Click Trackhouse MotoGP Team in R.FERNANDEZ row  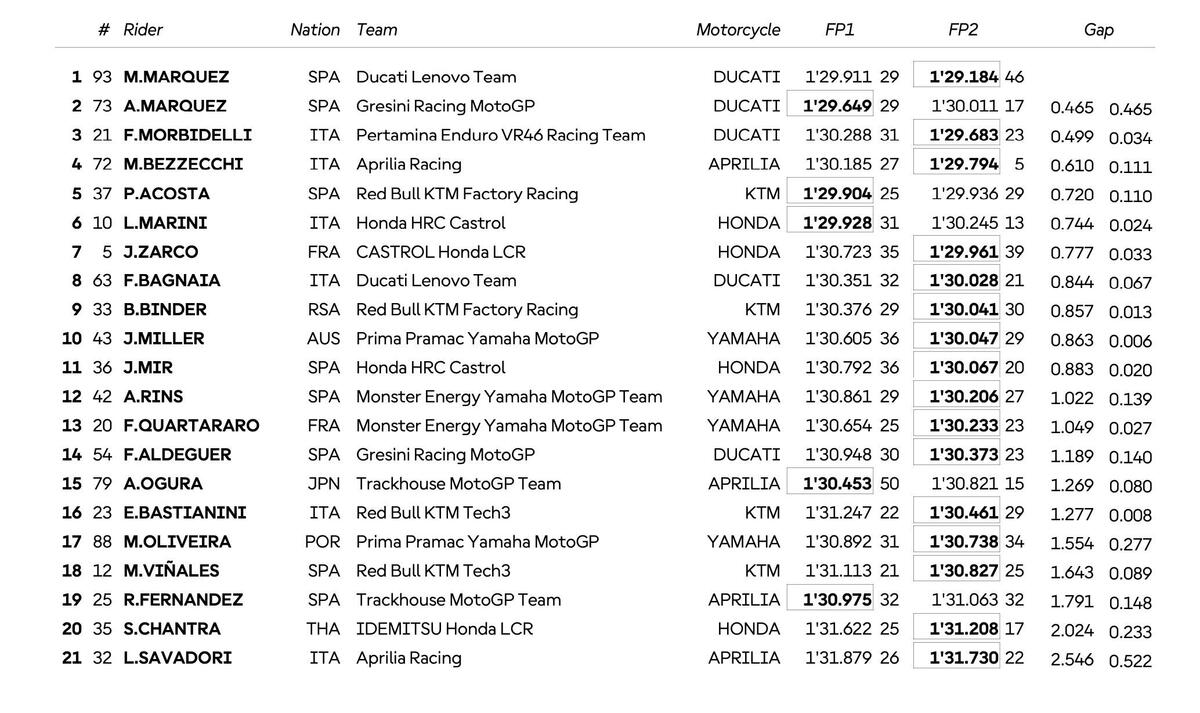[x=459, y=600]
